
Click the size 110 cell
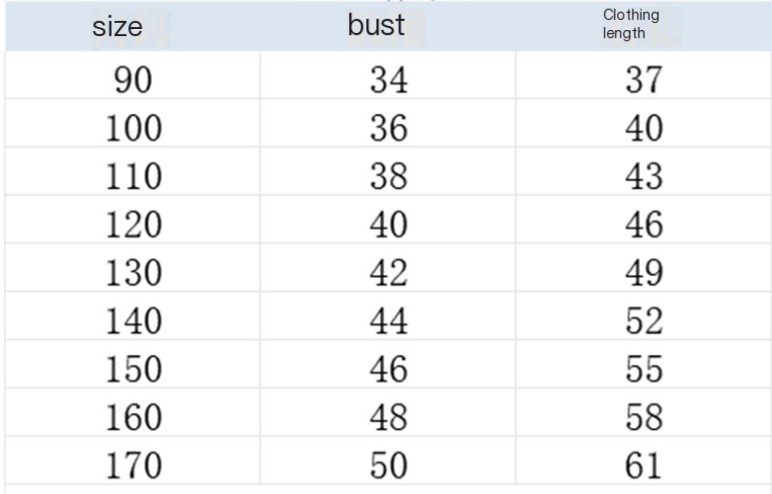click(133, 177)
